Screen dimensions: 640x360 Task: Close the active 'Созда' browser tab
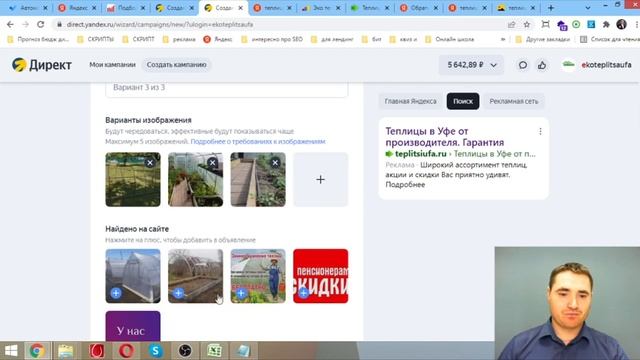tap(240, 8)
